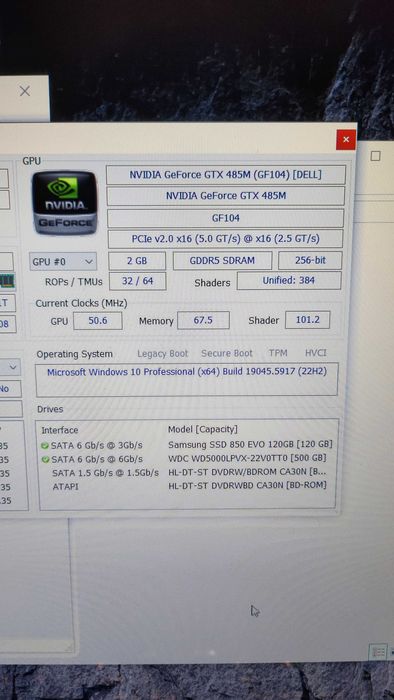Click the second NVIDIA GeForce GTX 485M field
The image size is (394, 700).
(226, 196)
